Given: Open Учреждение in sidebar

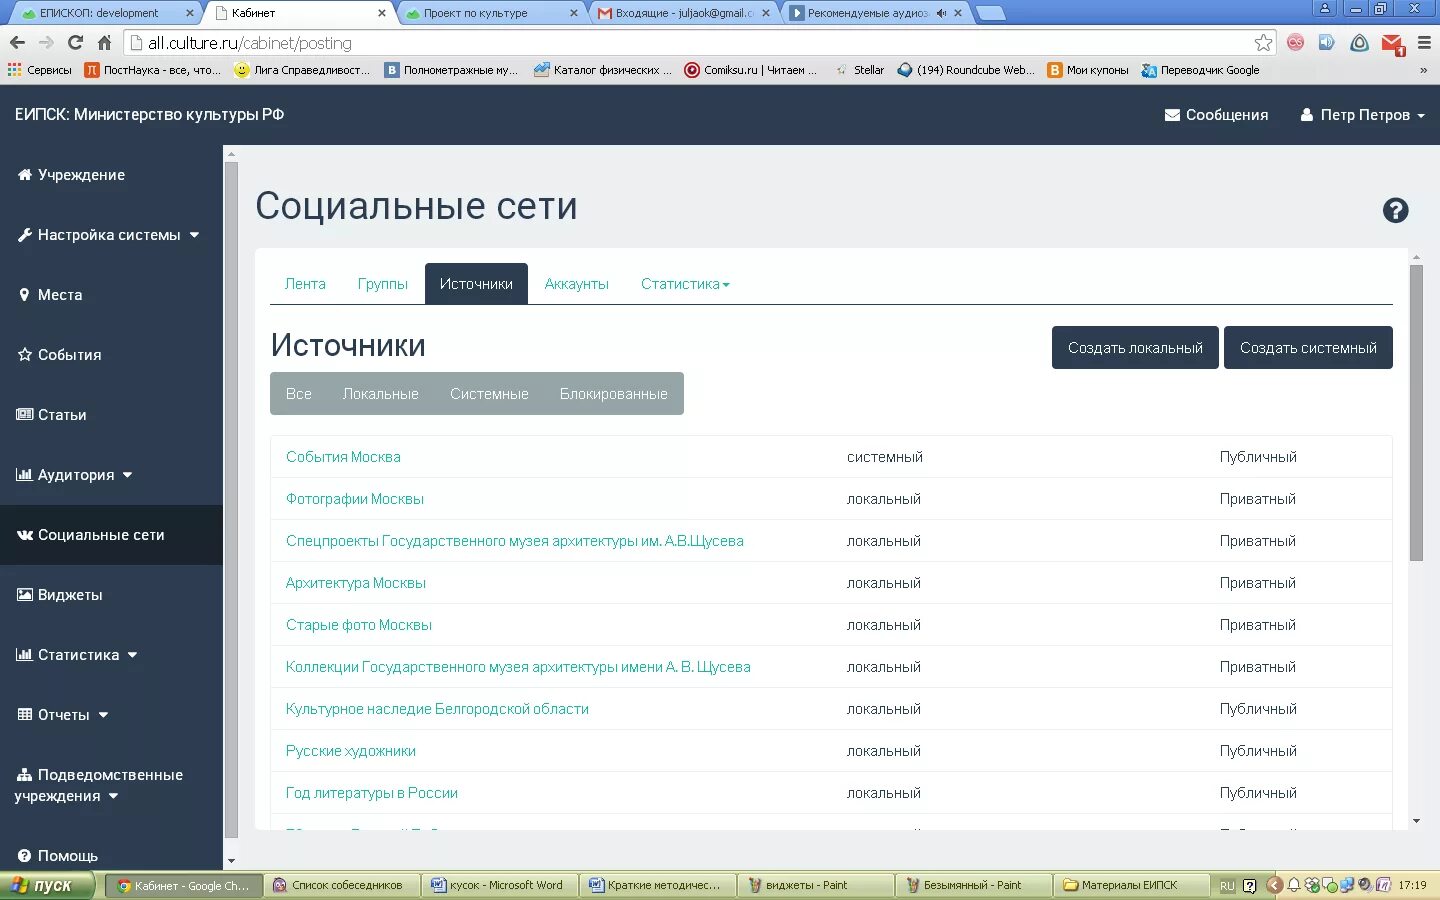Looking at the screenshot, I should [x=71, y=175].
